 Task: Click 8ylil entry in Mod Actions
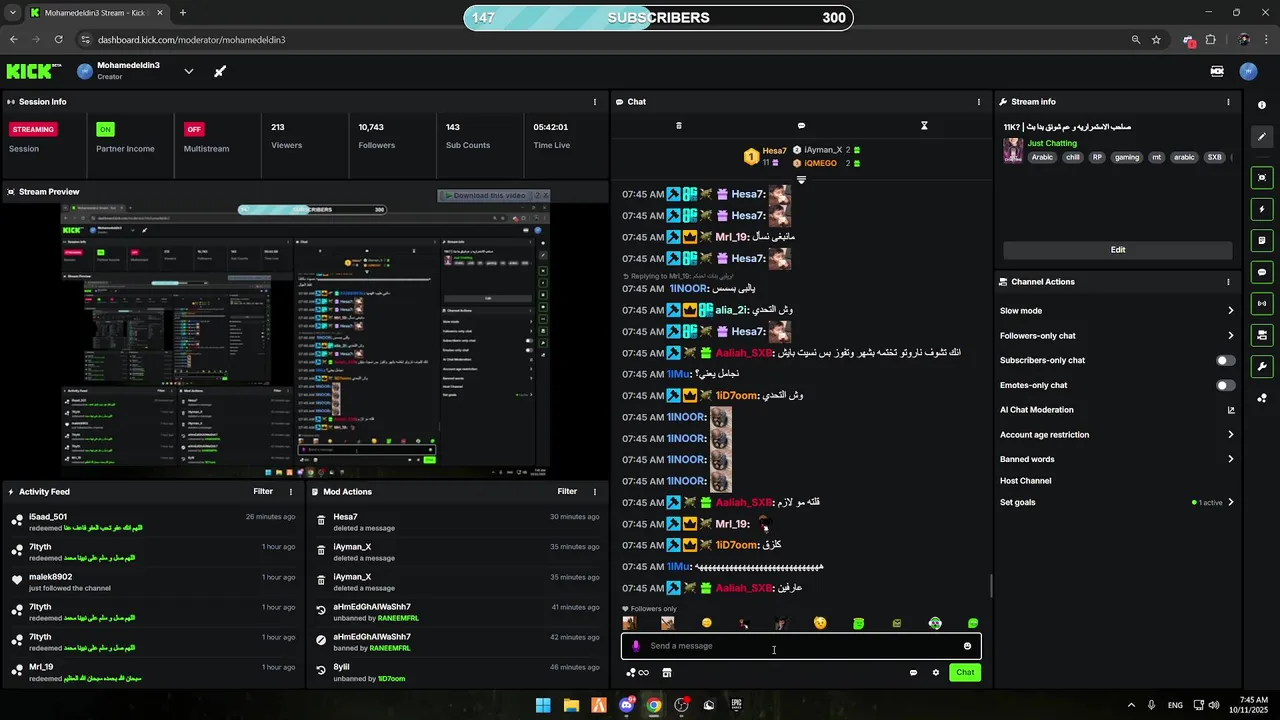341,667
